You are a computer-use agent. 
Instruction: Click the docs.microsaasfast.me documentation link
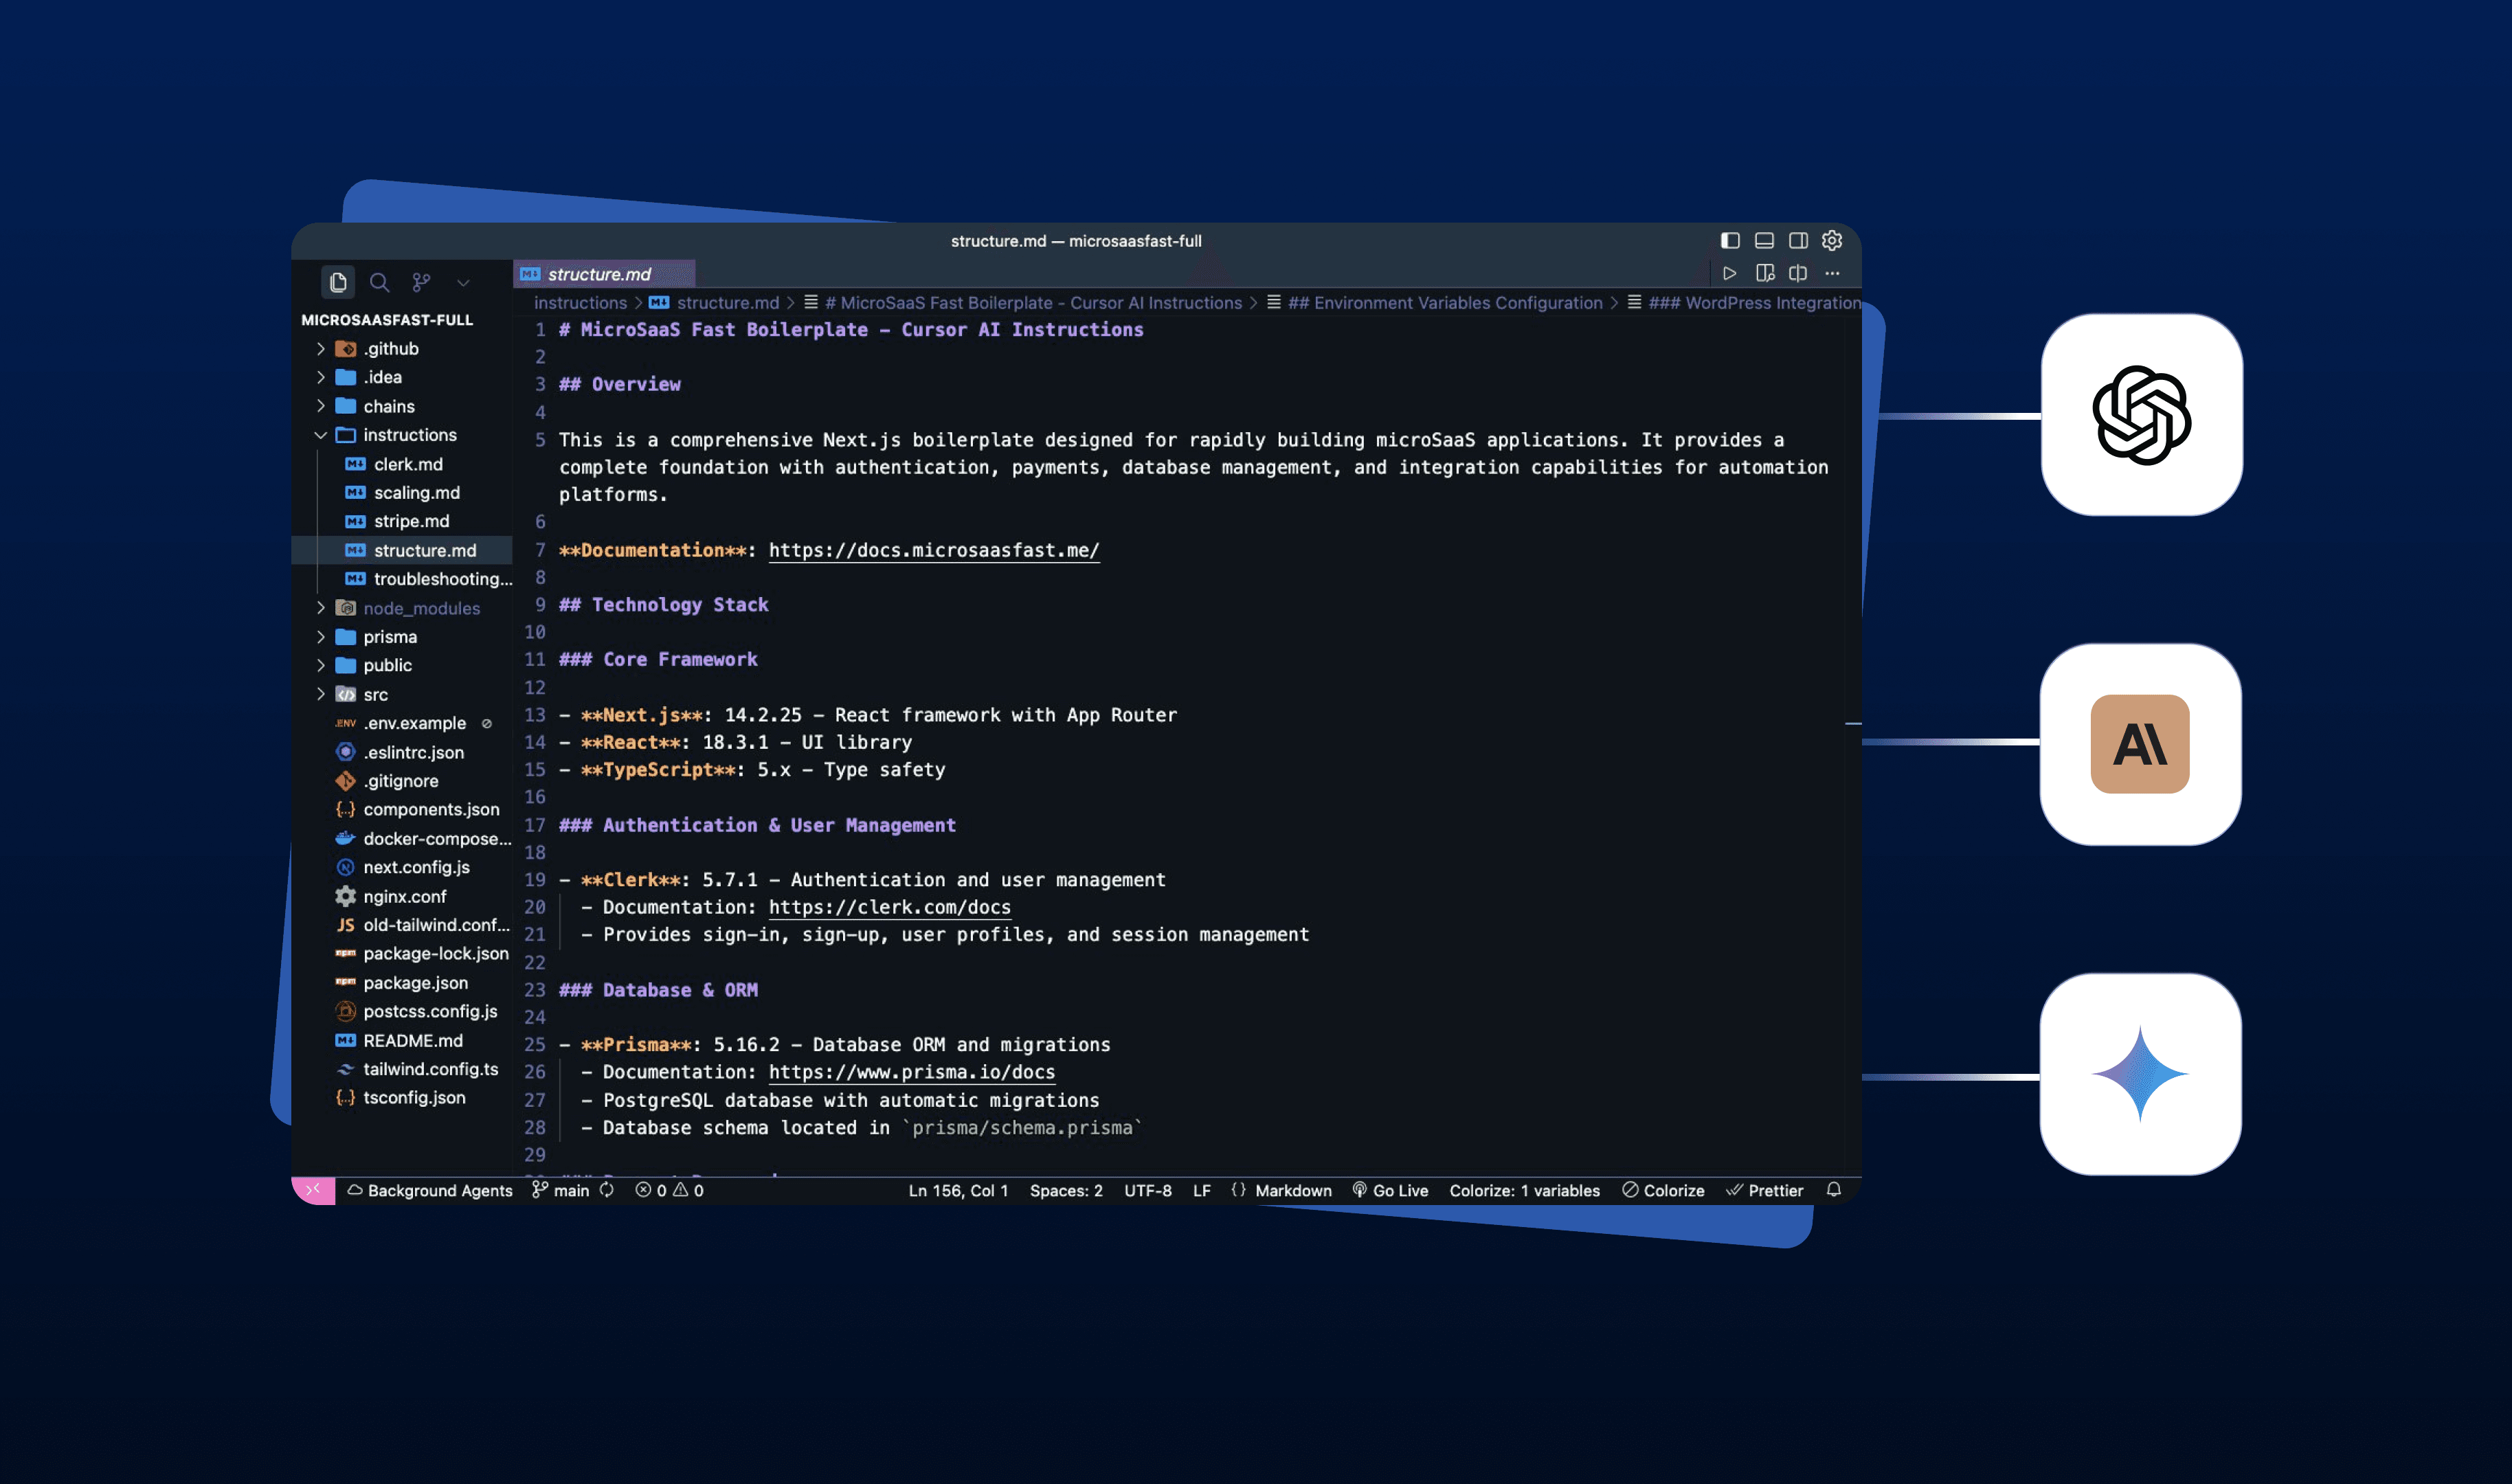coord(932,550)
